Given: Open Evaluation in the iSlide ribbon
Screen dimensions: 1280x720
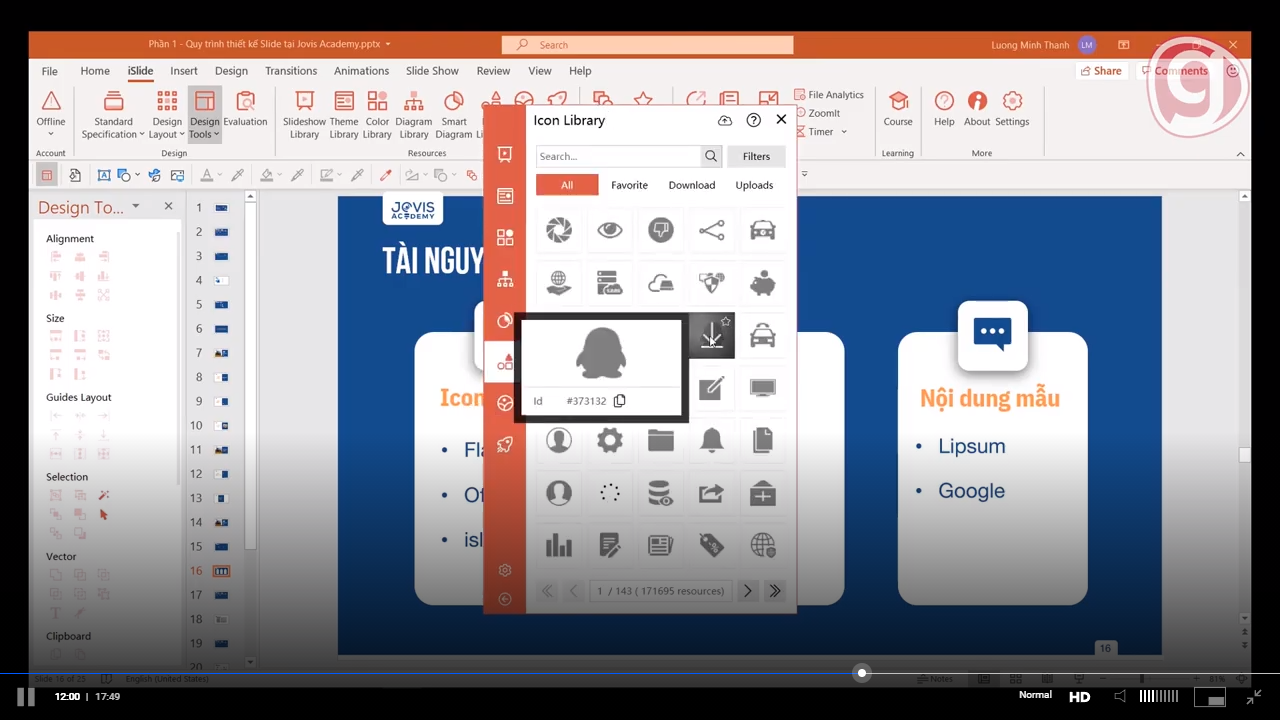Looking at the screenshot, I should click(245, 110).
